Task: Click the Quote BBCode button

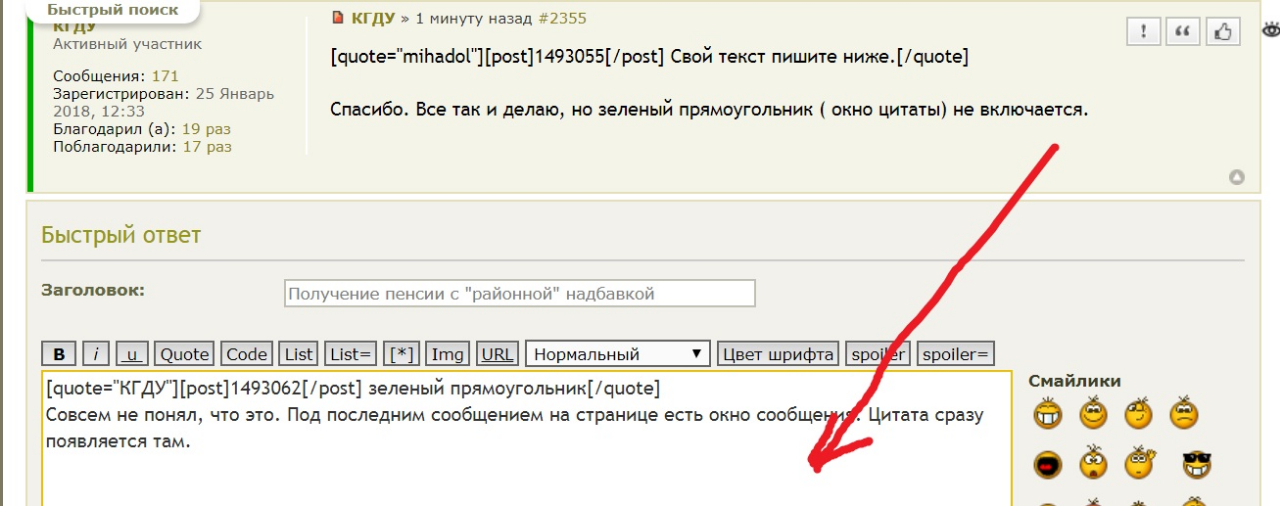Action: coord(185,354)
